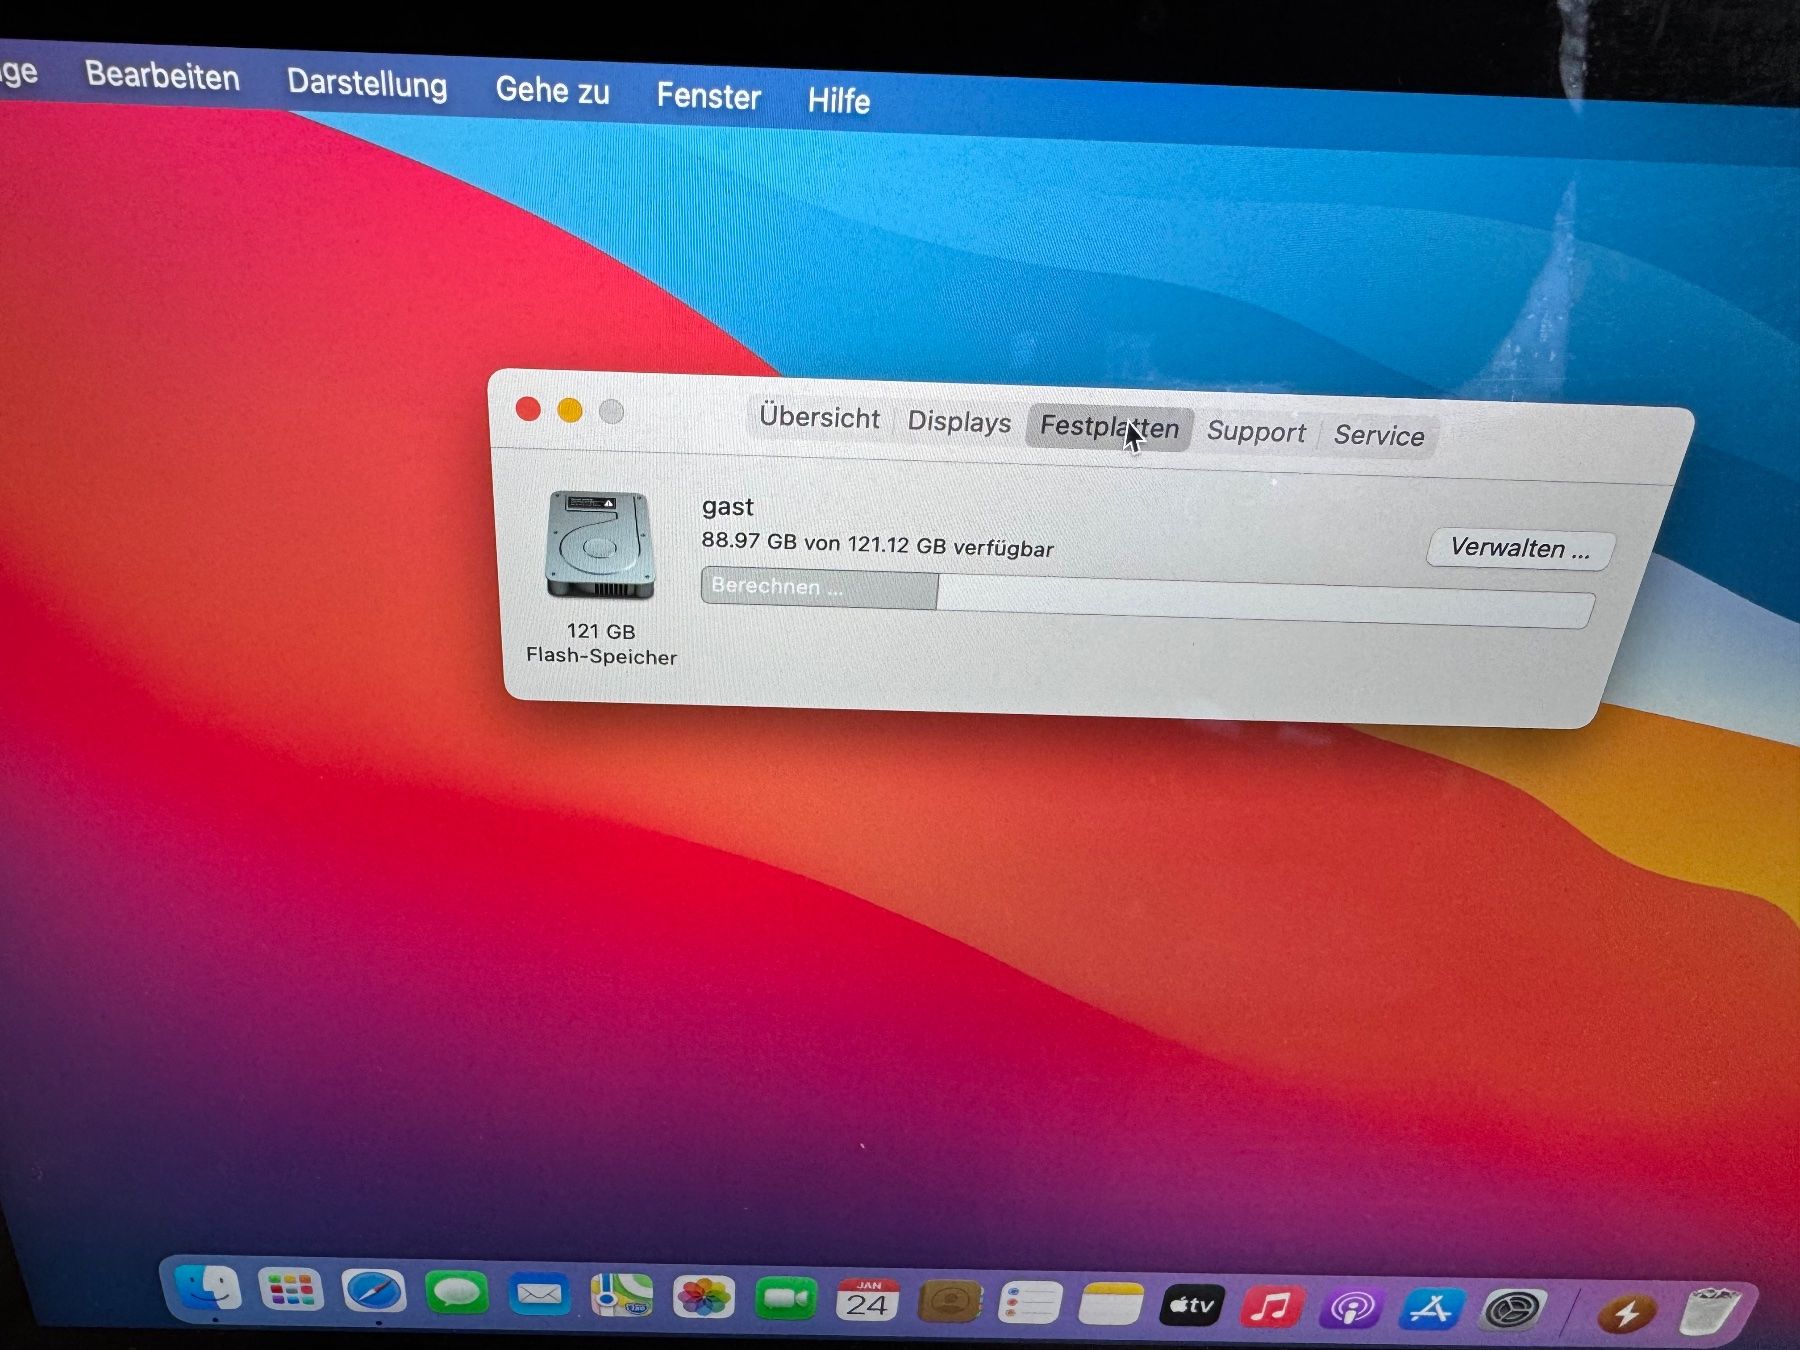Open System Preferences gear icon
This screenshot has width=1800, height=1350.
coord(1513,1310)
